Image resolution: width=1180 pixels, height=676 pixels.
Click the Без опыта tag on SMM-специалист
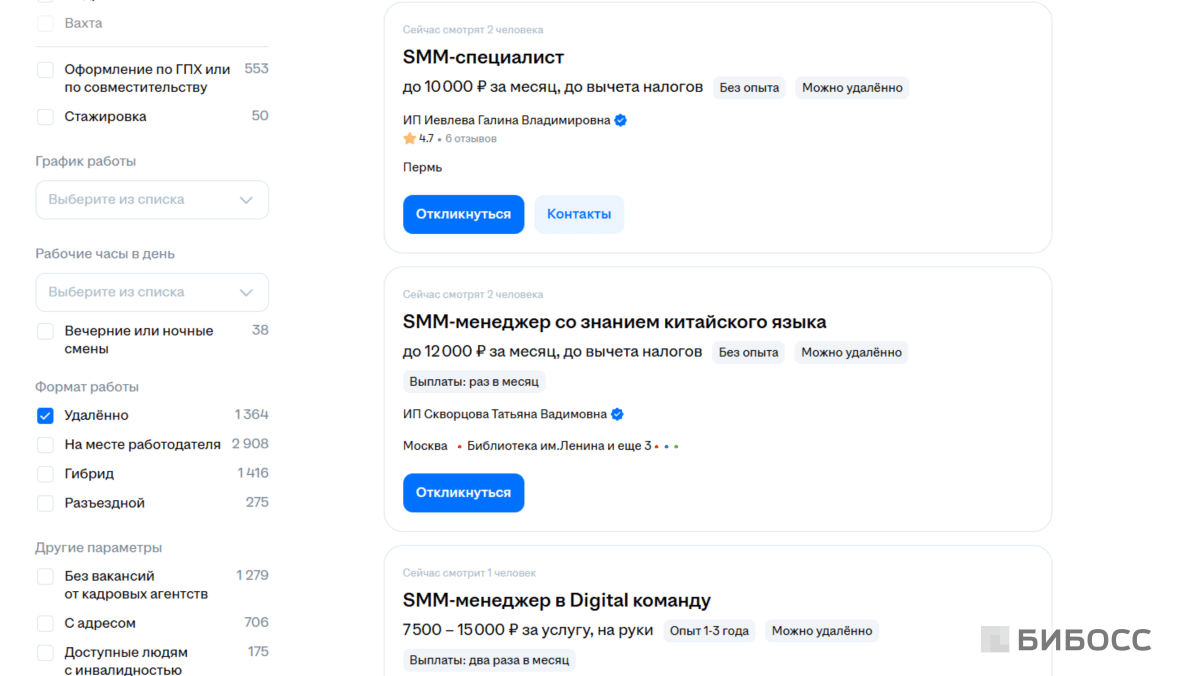(x=748, y=87)
